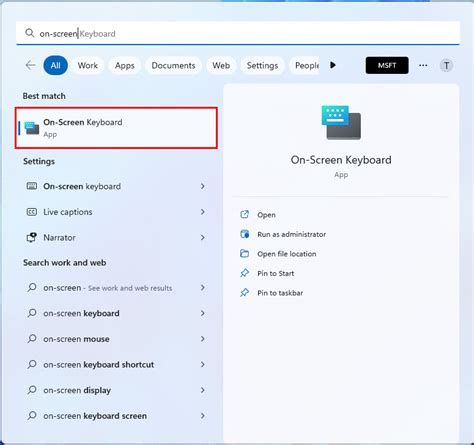This screenshot has width=474, height=445.
Task: Click the back arrow icon
Action: coord(30,65)
